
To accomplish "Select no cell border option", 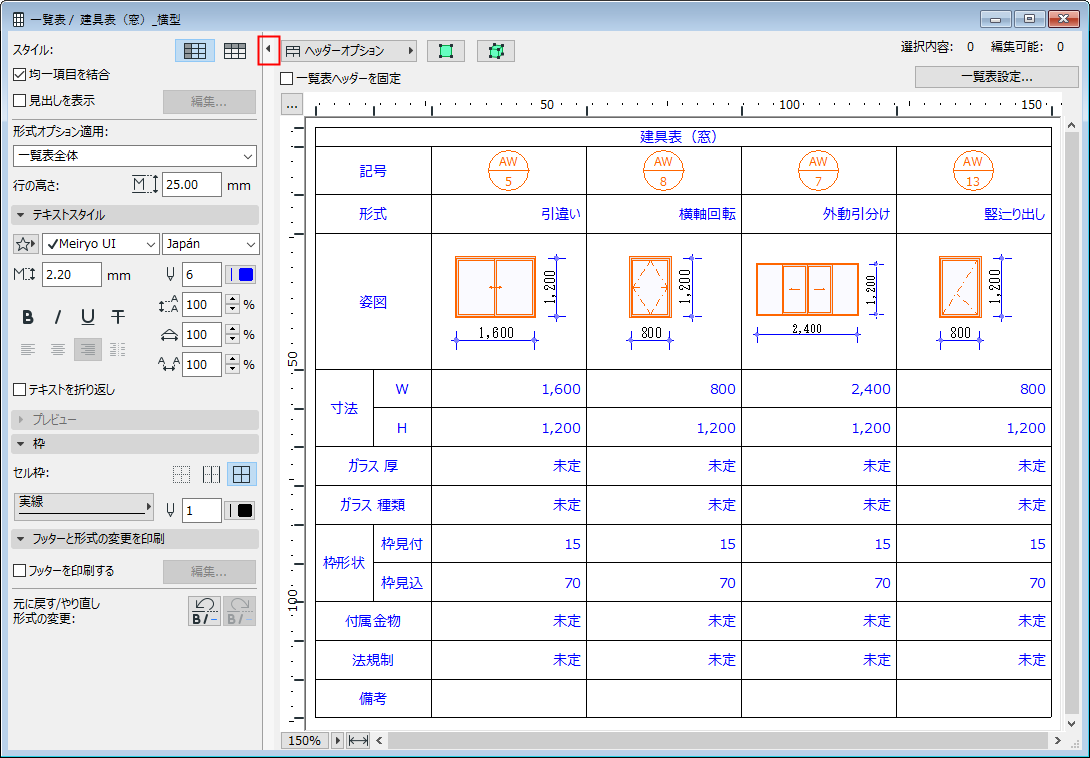I will (x=181, y=474).
